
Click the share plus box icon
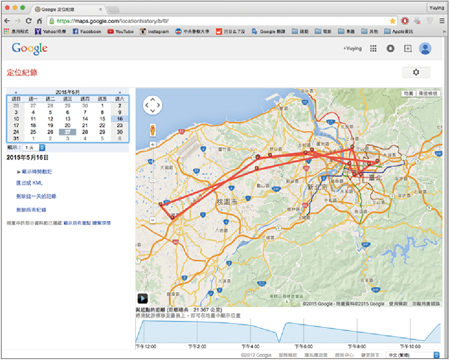(408, 49)
